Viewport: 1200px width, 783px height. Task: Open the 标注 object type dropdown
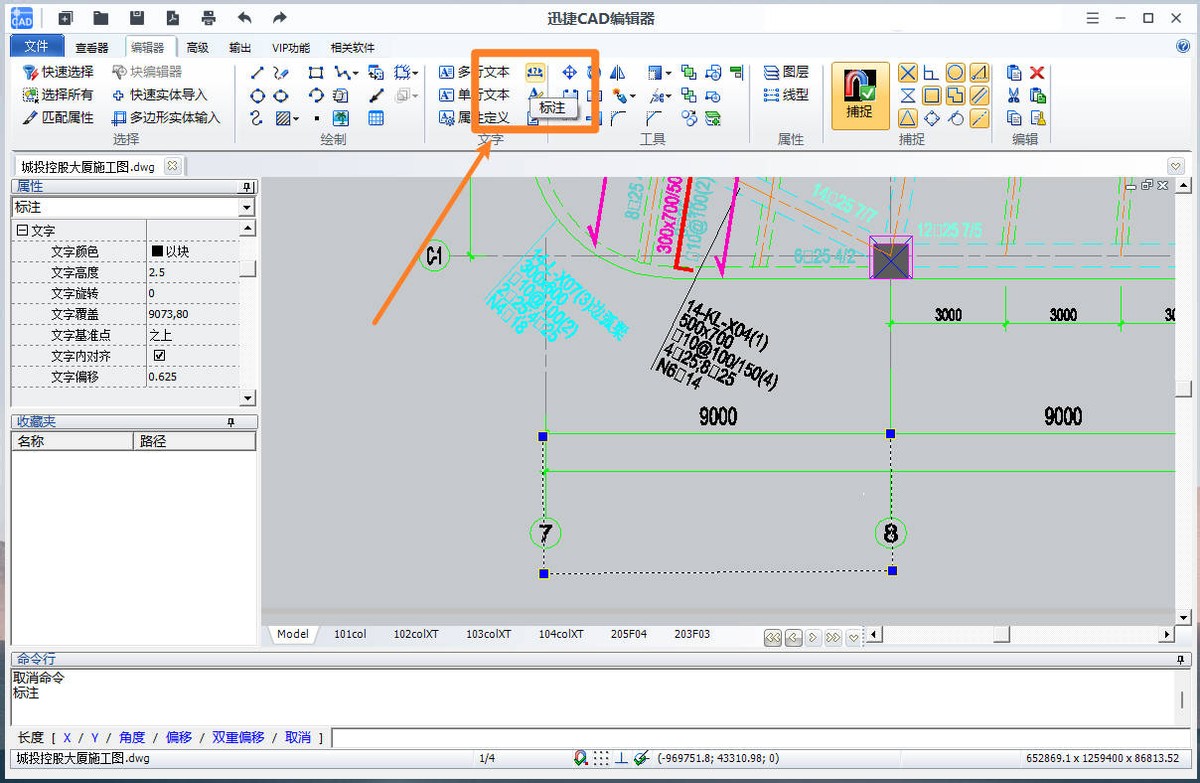[x=247, y=207]
